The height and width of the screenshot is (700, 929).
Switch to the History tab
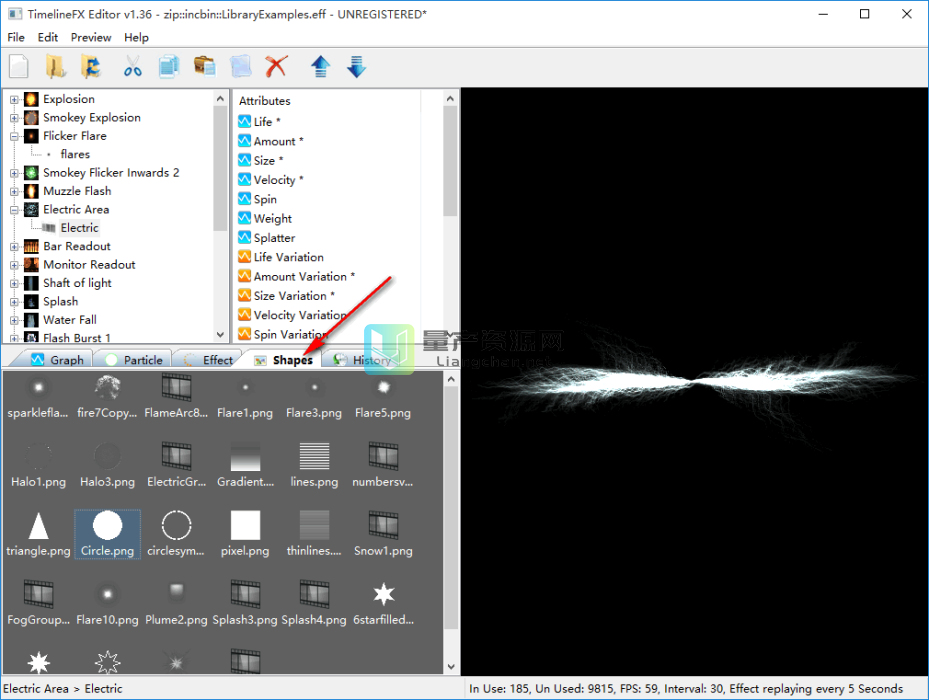363,360
